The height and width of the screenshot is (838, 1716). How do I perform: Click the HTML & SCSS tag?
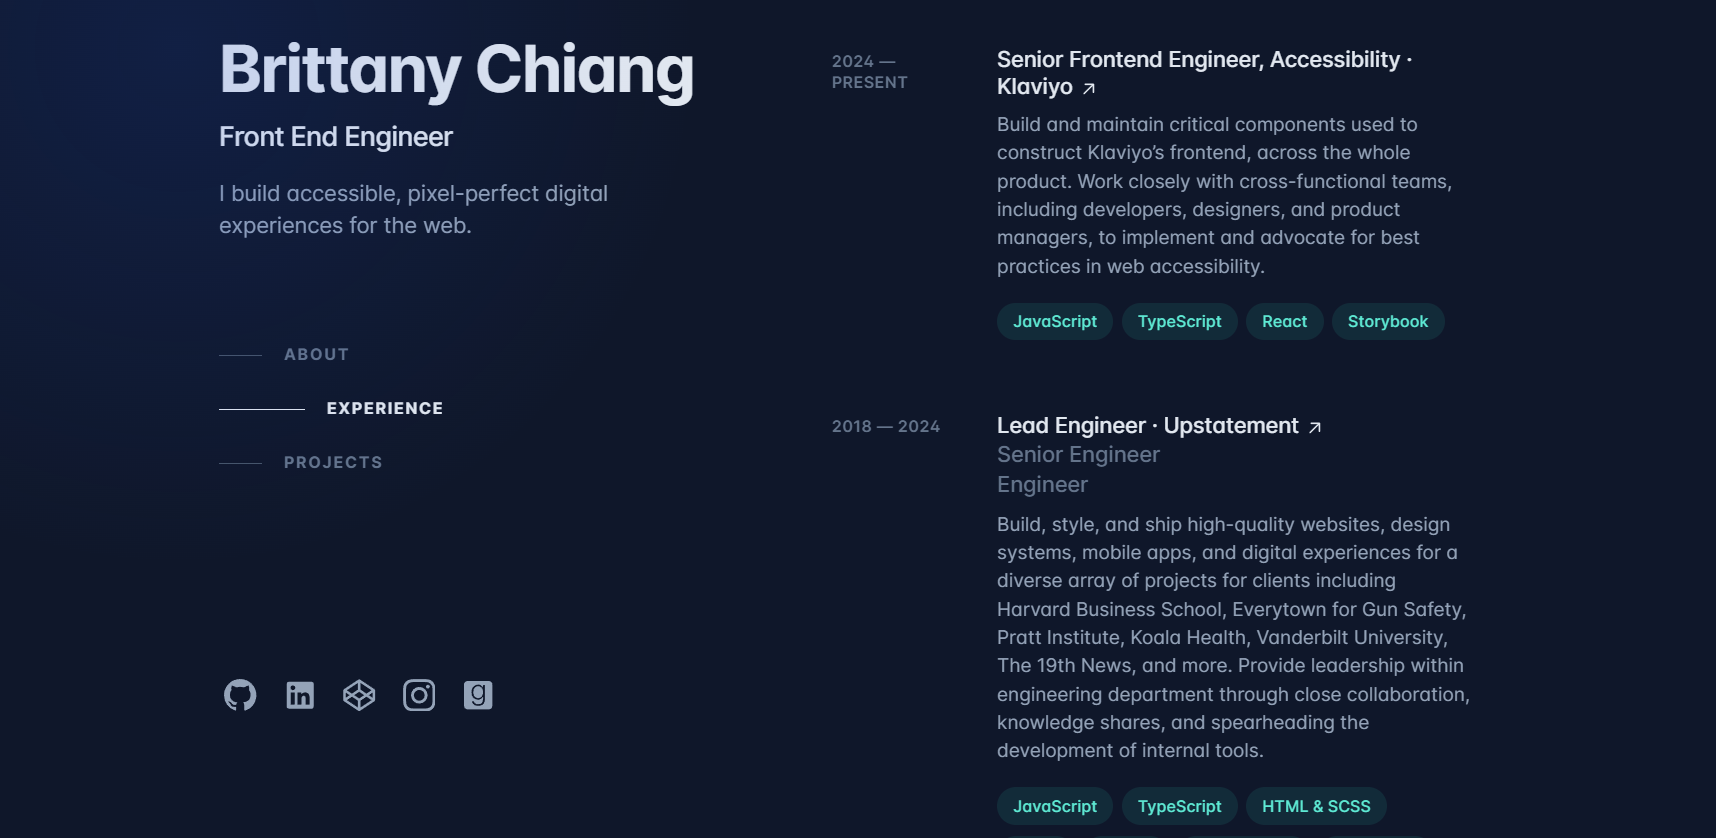(1316, 806)
